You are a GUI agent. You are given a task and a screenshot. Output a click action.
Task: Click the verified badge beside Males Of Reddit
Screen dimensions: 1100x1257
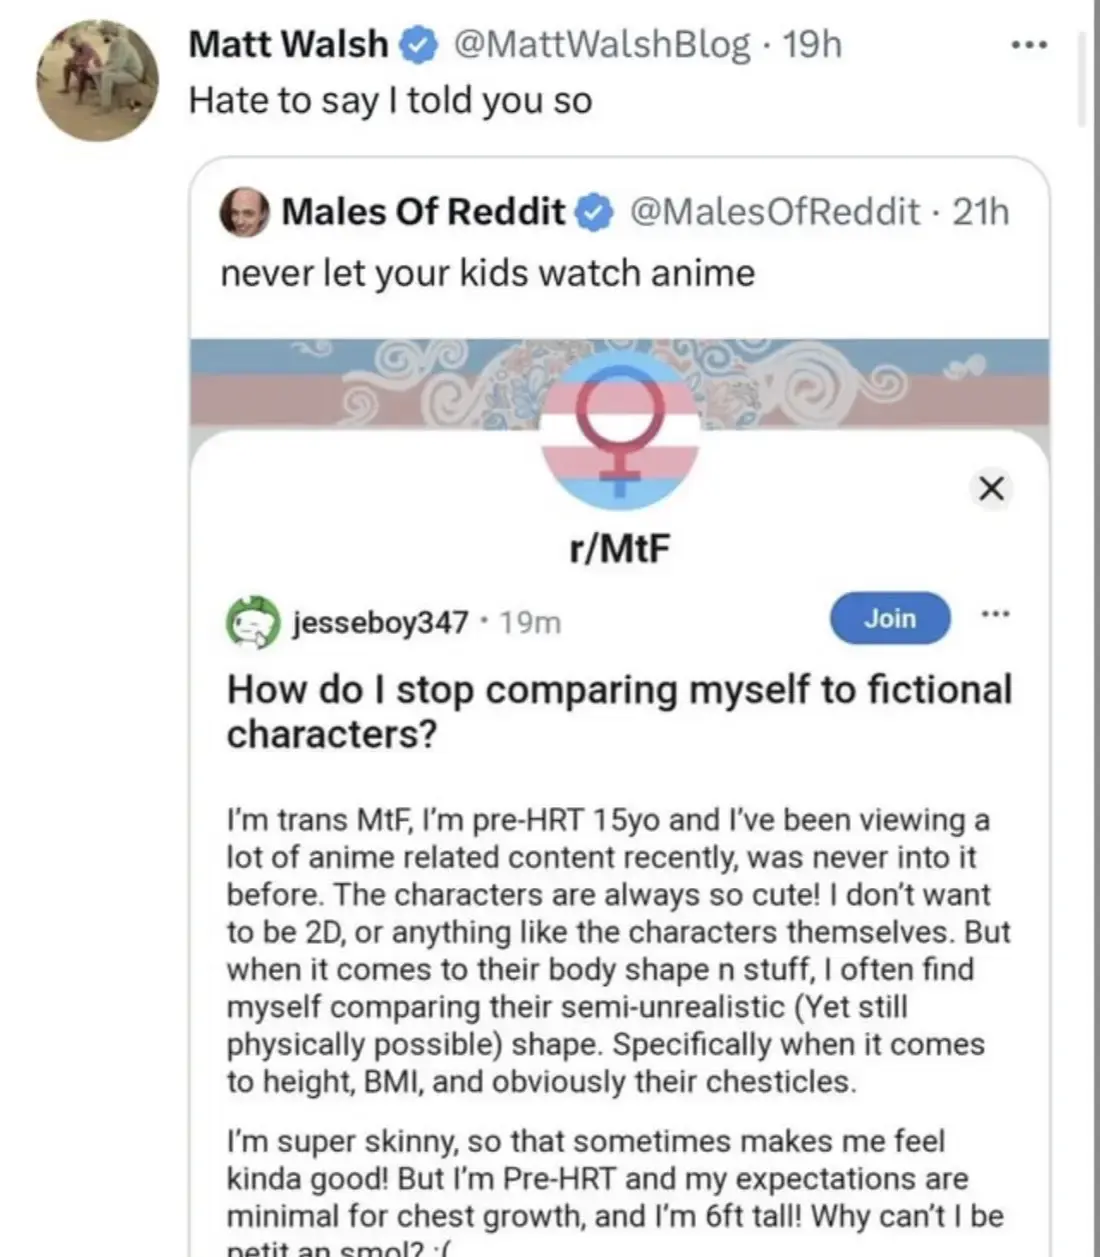coord(596,212)
